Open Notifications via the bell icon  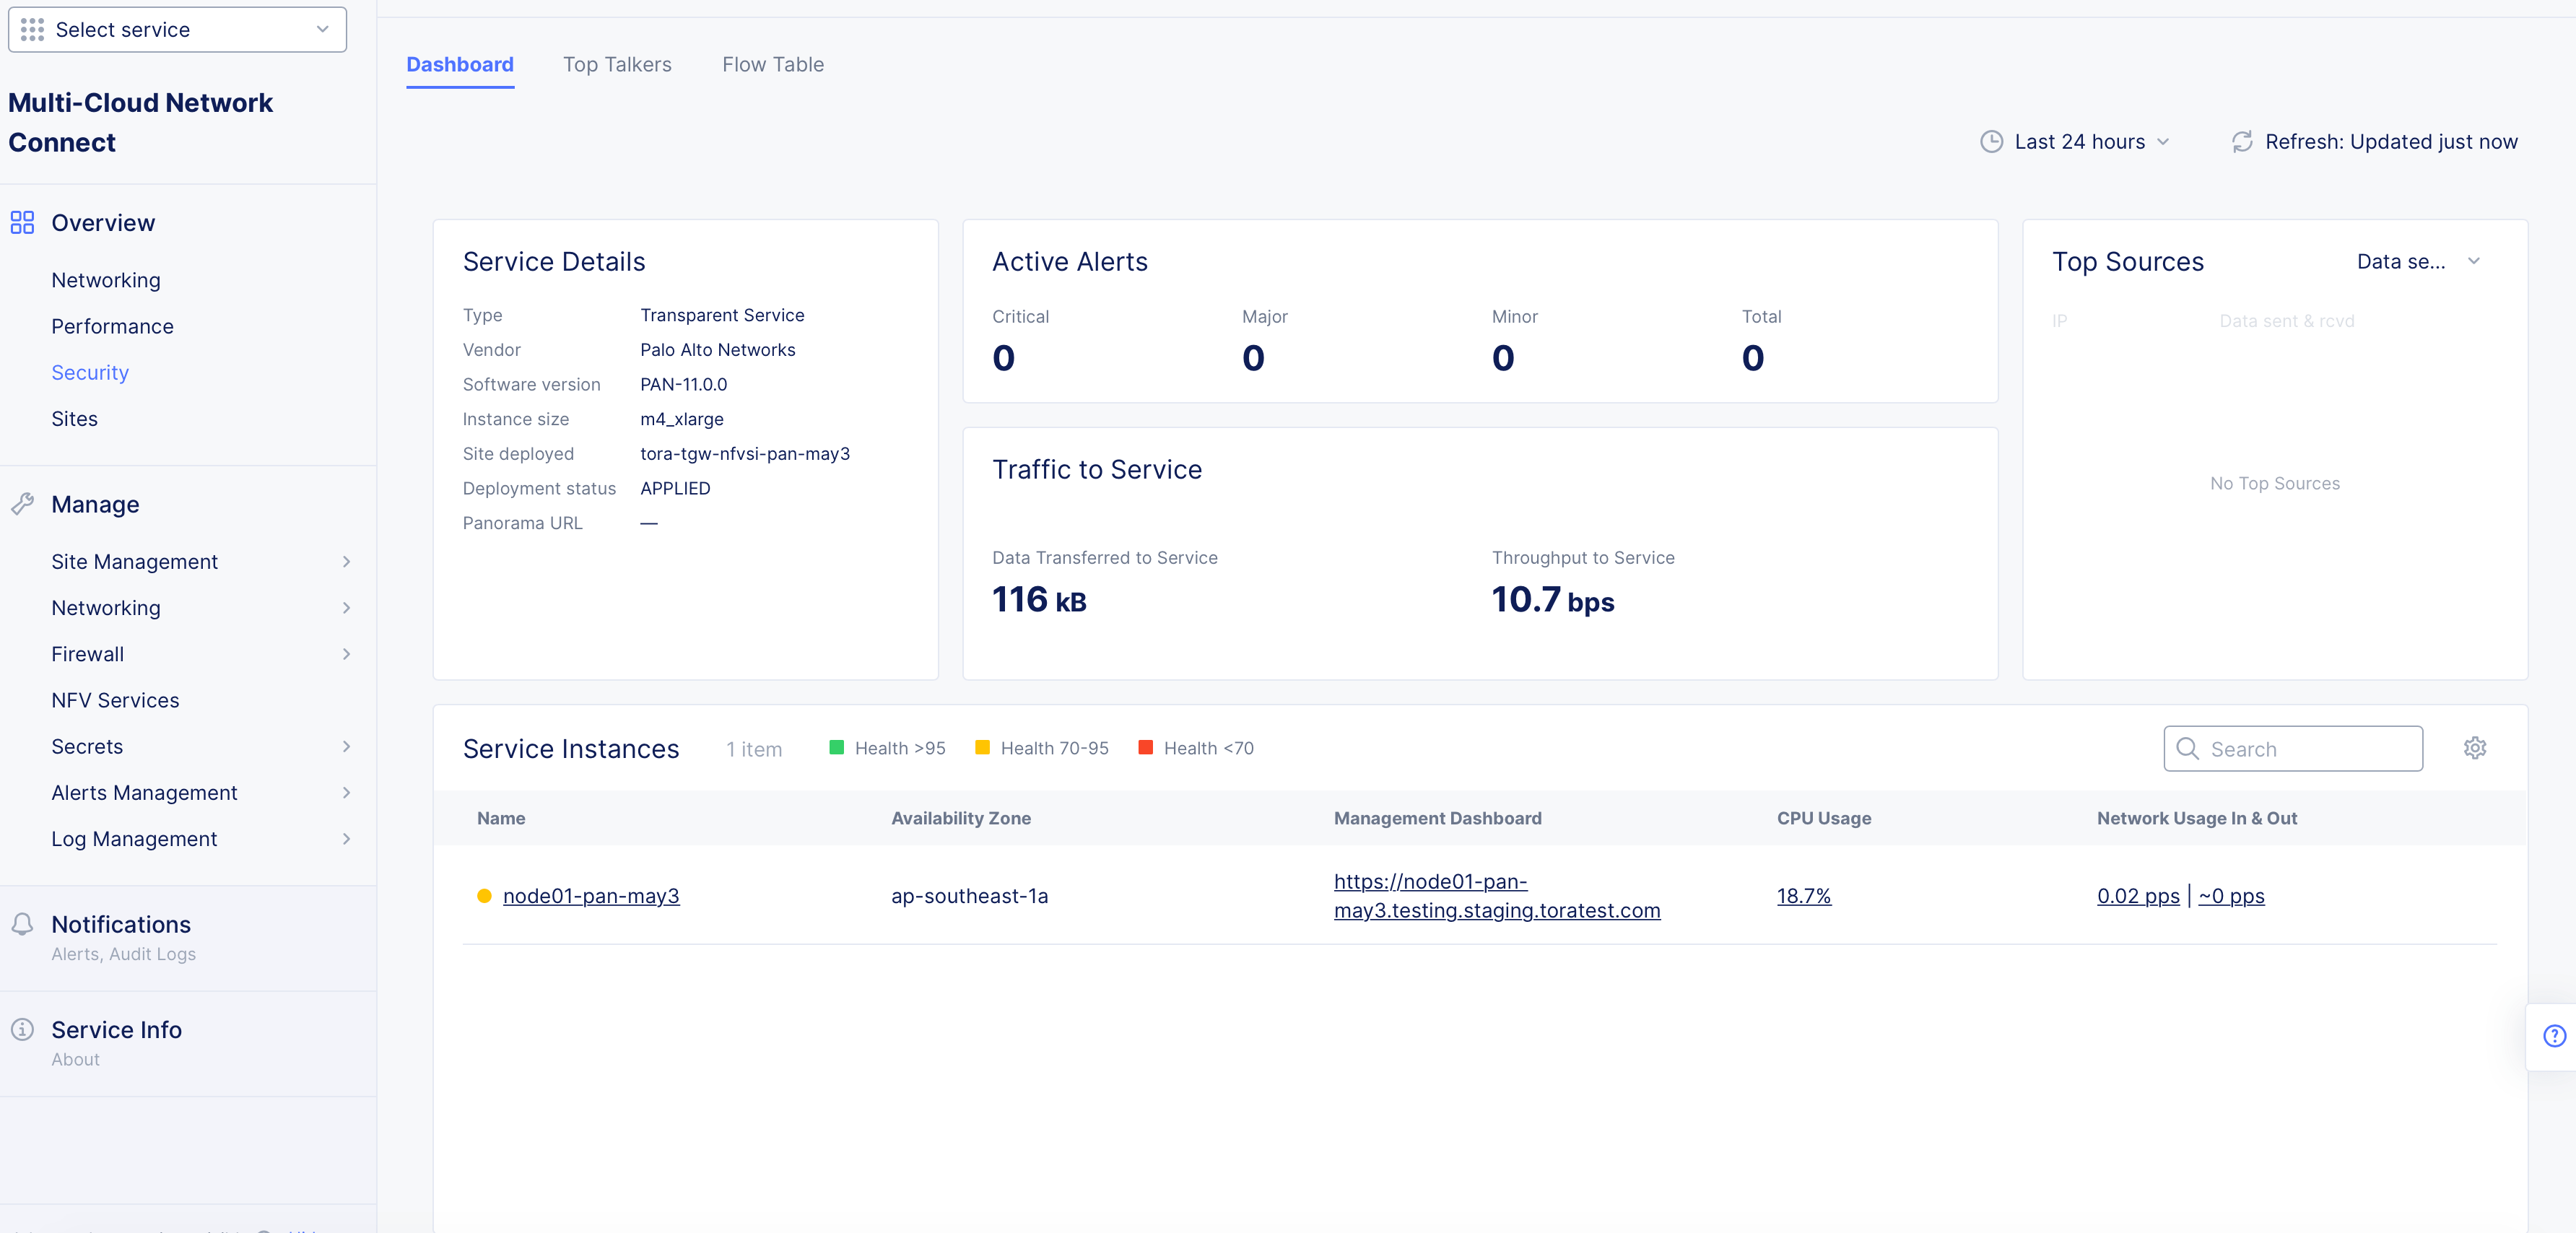tap(22, 924)
